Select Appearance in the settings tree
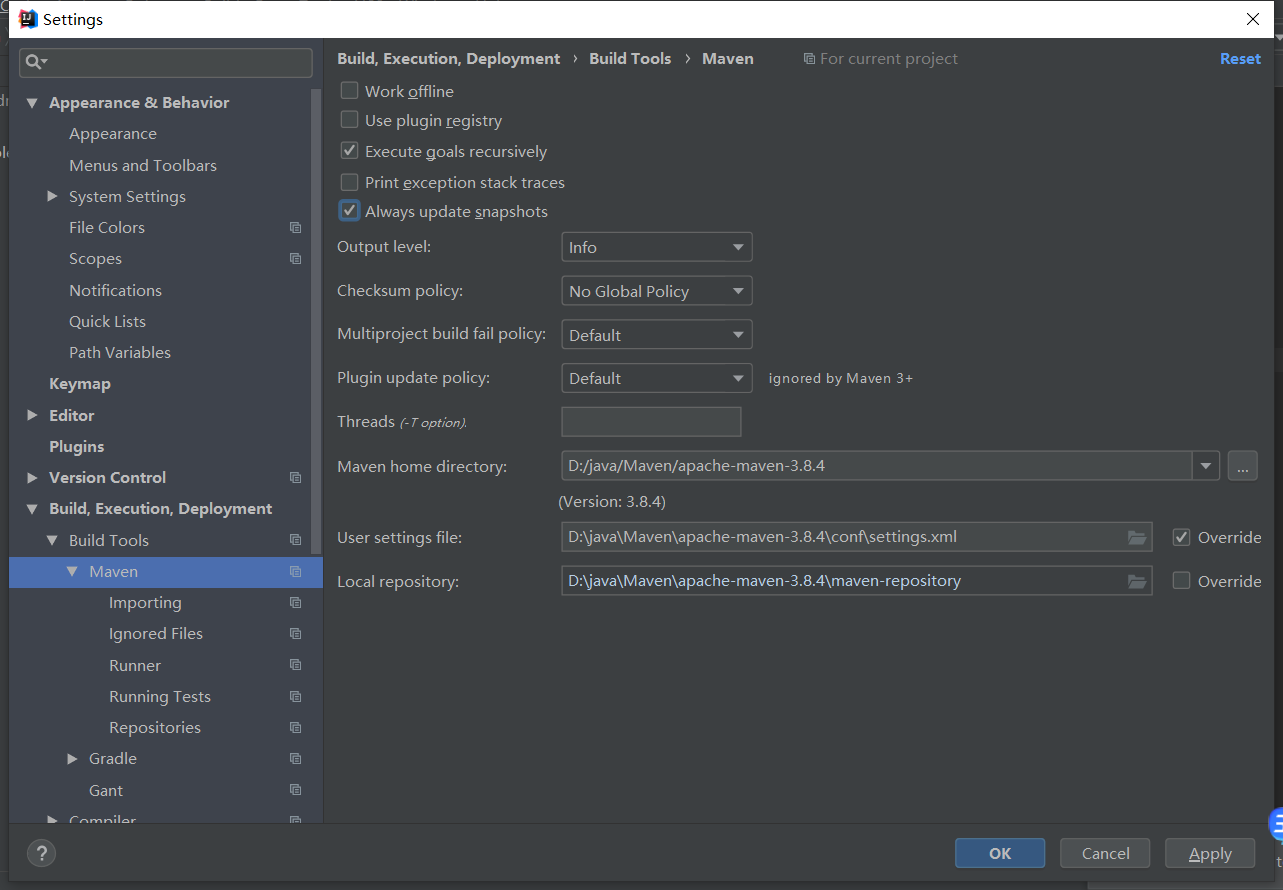 coord(112,134)
